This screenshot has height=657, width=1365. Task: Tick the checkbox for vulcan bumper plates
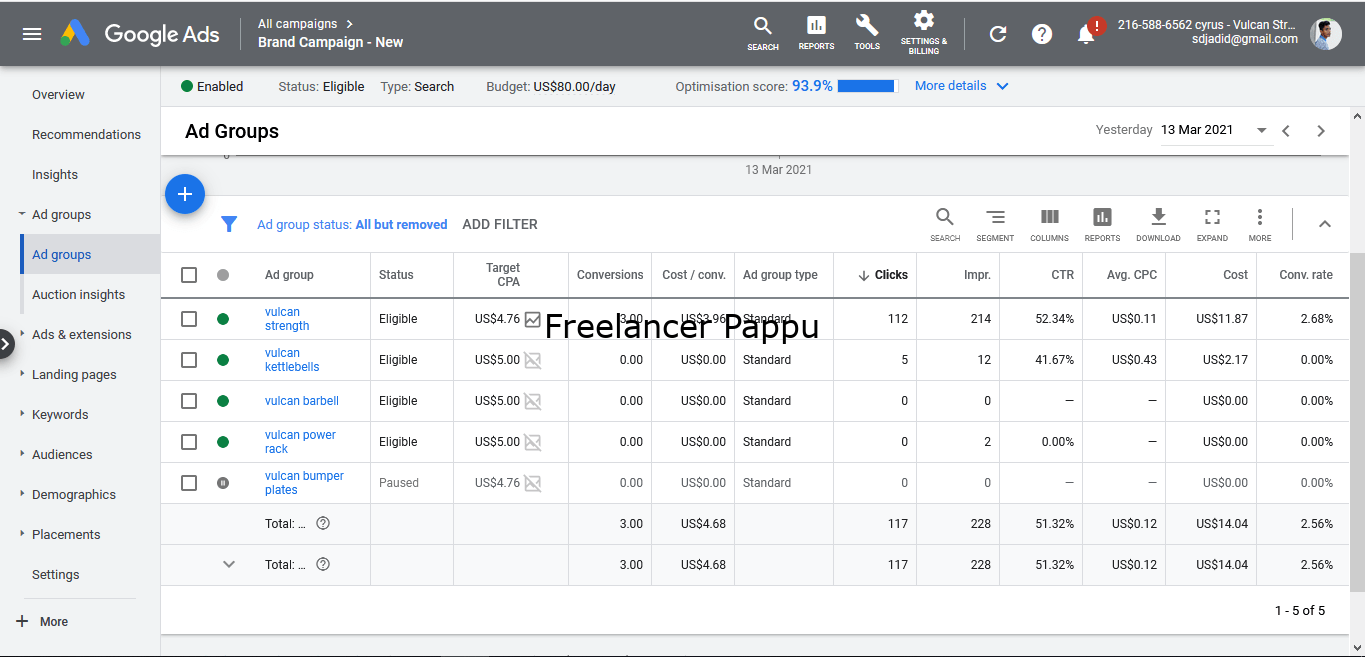point(189,483)
